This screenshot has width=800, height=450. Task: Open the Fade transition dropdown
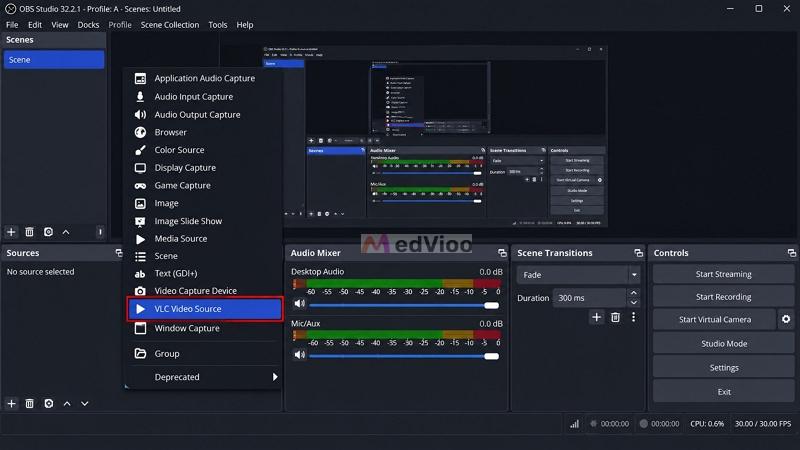[634, 275]
